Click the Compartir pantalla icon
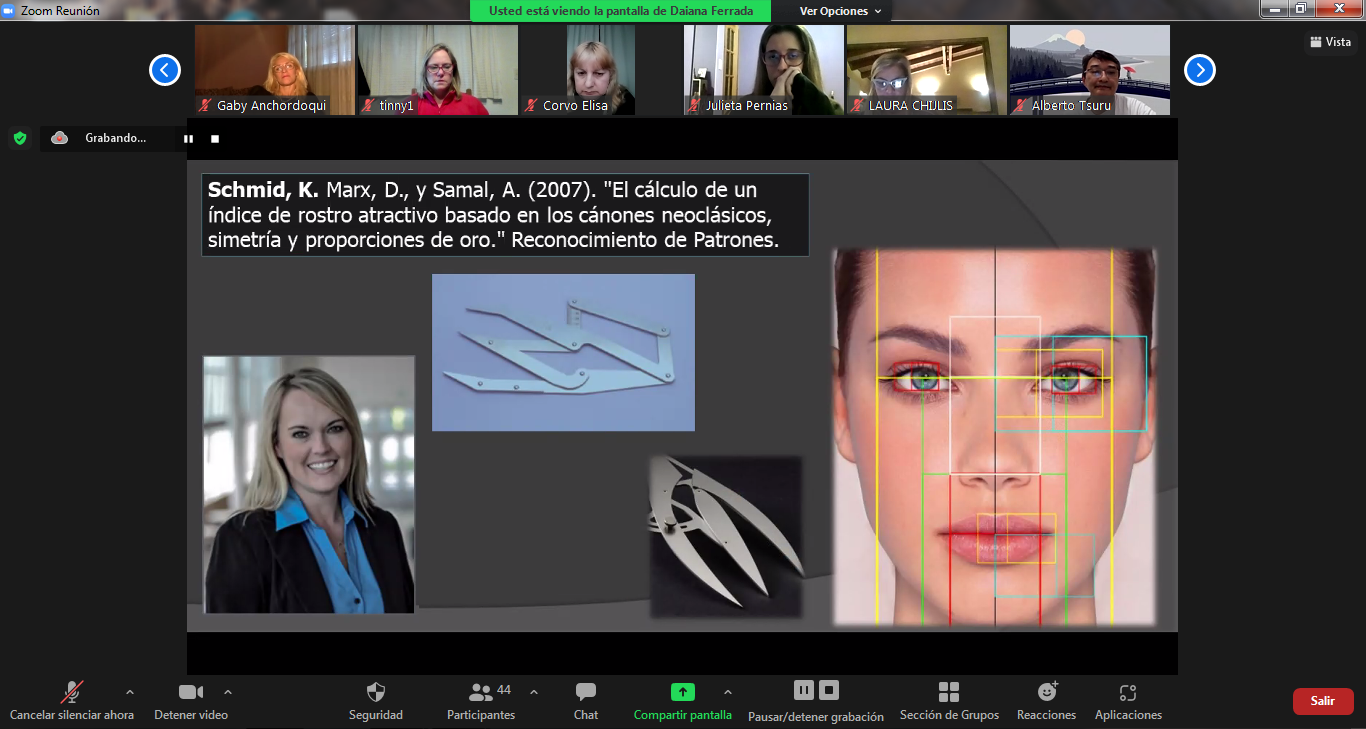1366x729 pixels. click(x=682, y=692)
